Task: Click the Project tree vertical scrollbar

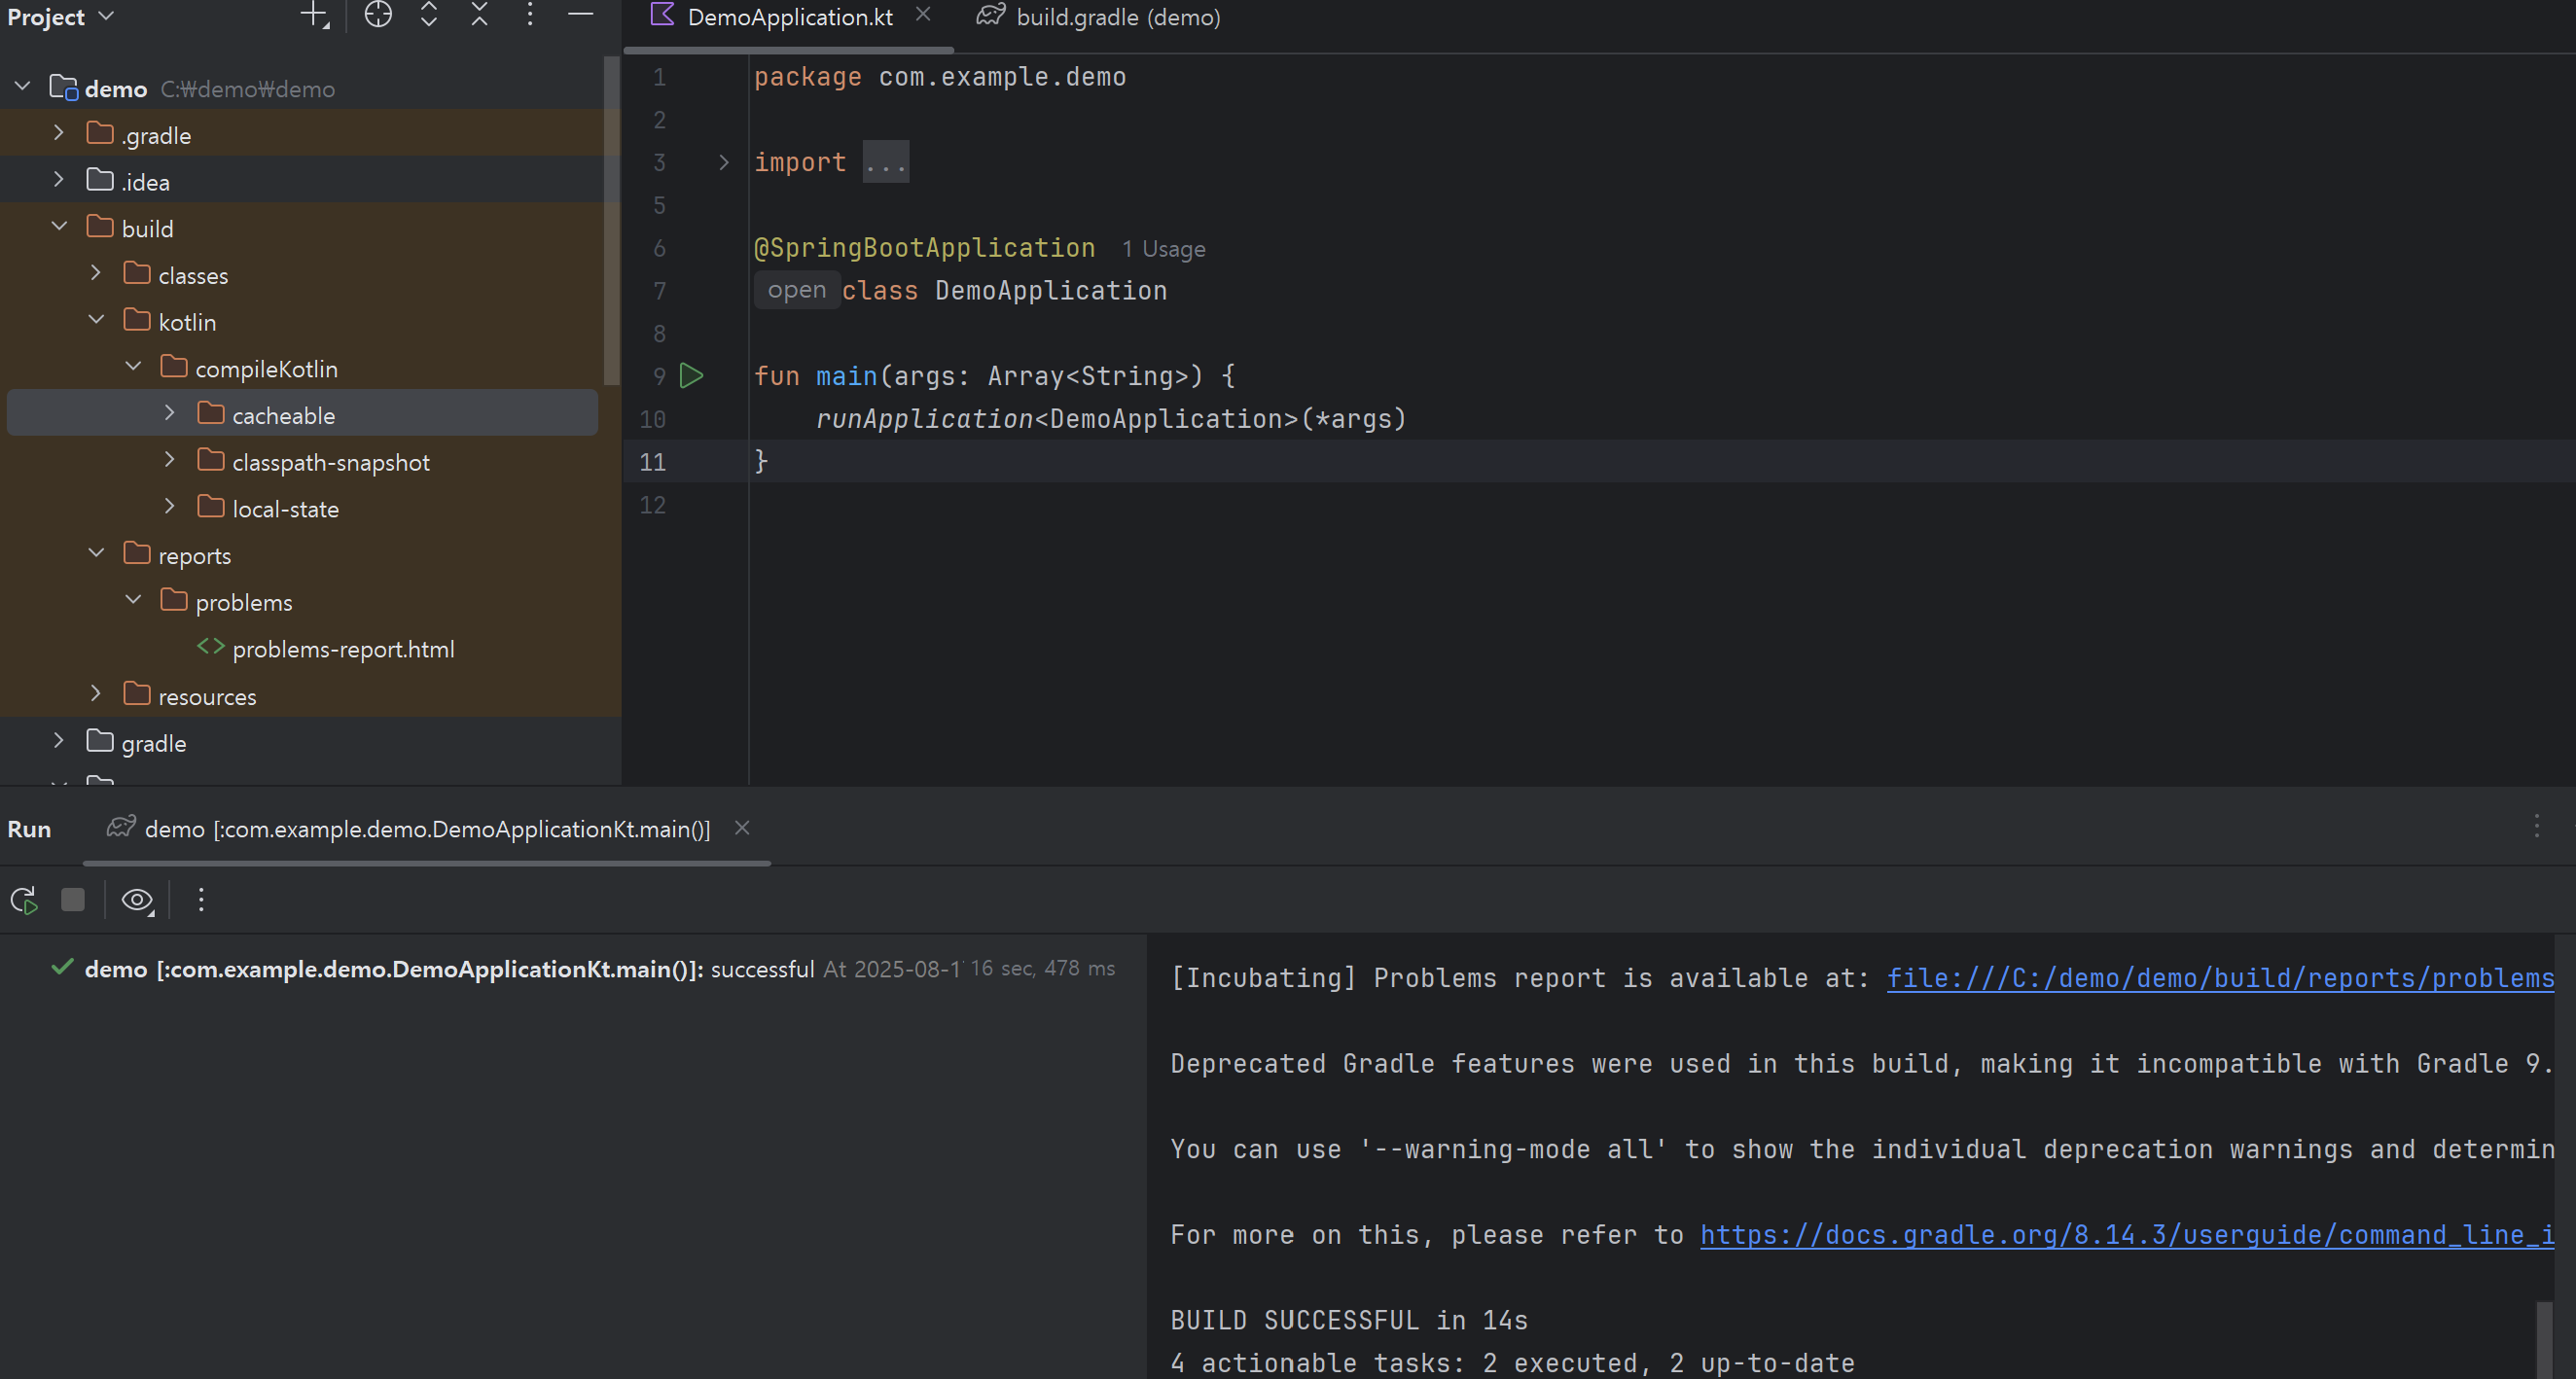Action: tap(611, 220)
